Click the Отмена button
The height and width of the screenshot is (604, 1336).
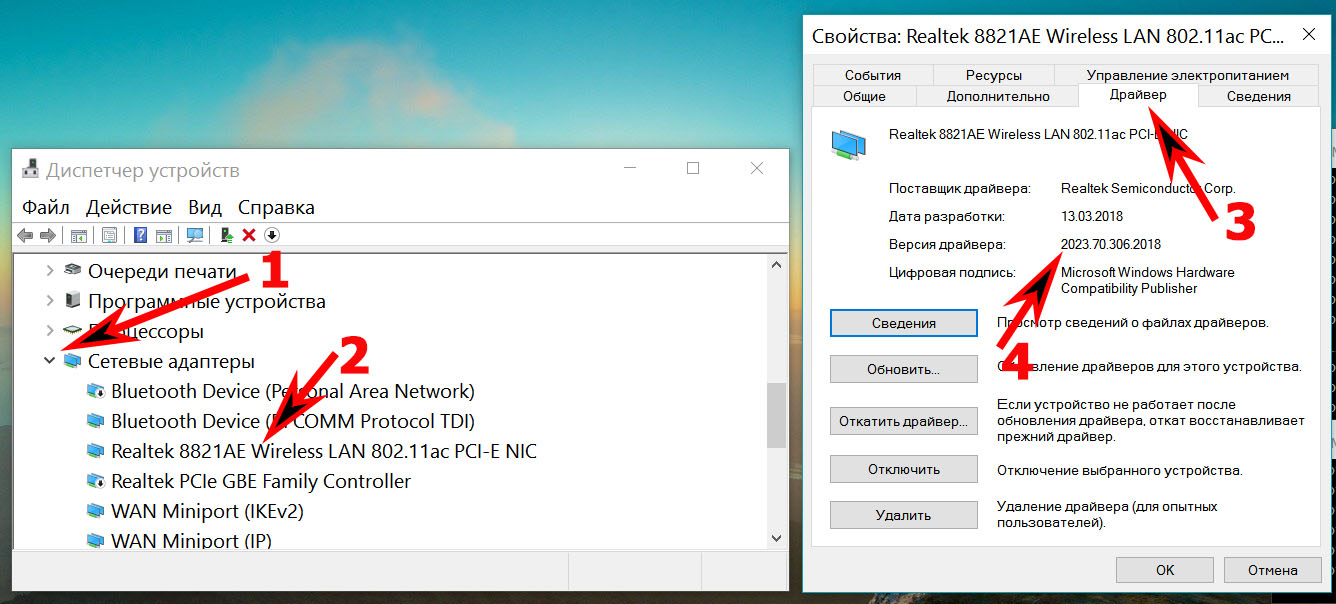click(1273, 570)
